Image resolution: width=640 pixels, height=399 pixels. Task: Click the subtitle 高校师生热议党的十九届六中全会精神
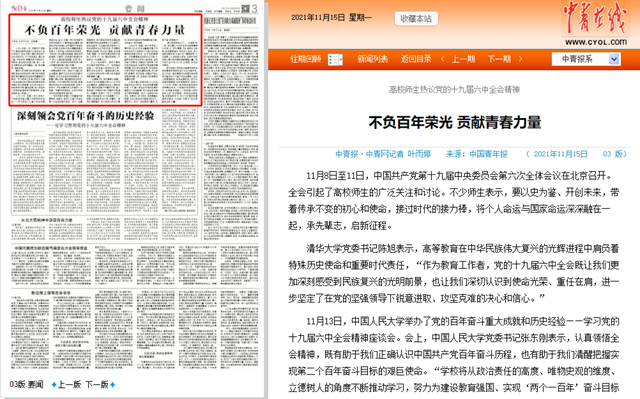pyautogui.click(x=454, y=89)
